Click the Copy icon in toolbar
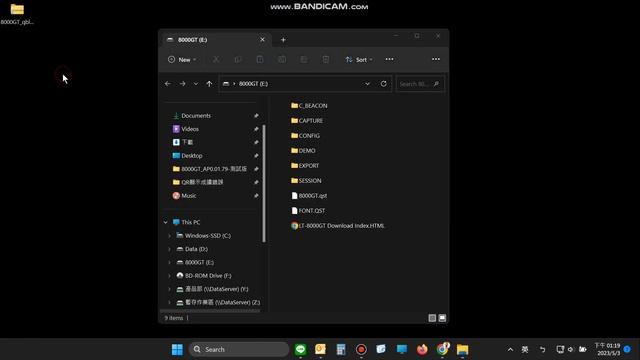 (238, 60)
